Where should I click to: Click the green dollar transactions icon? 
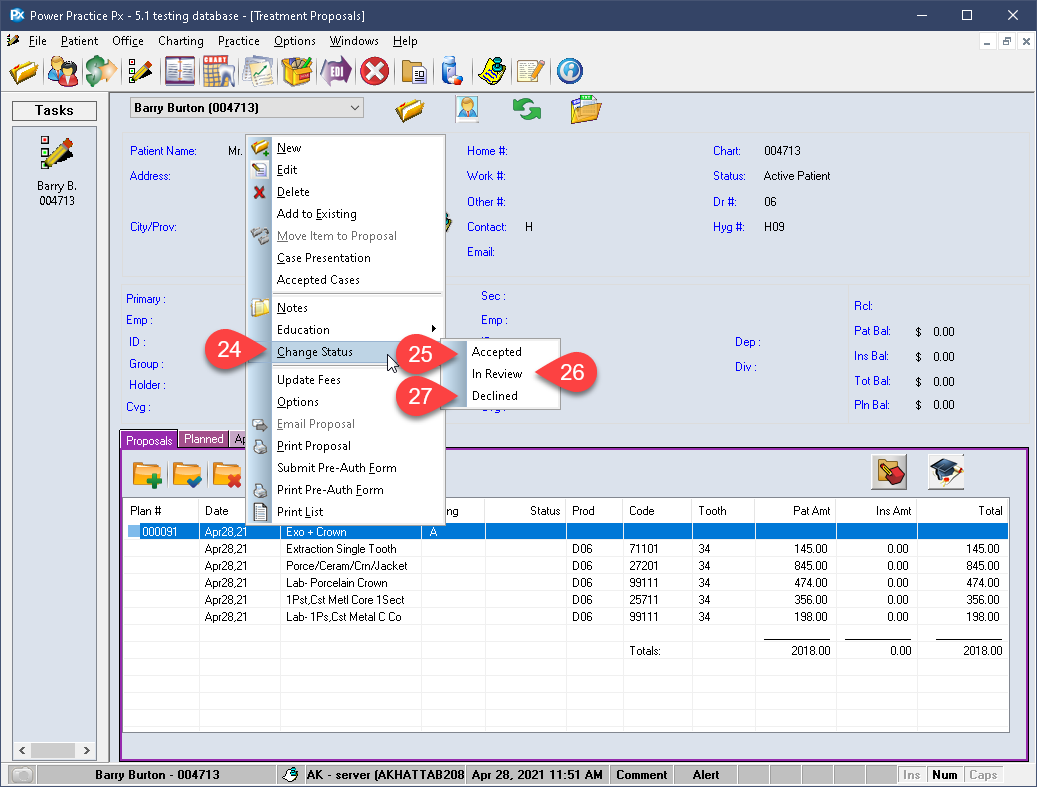[x=101, y=71]
